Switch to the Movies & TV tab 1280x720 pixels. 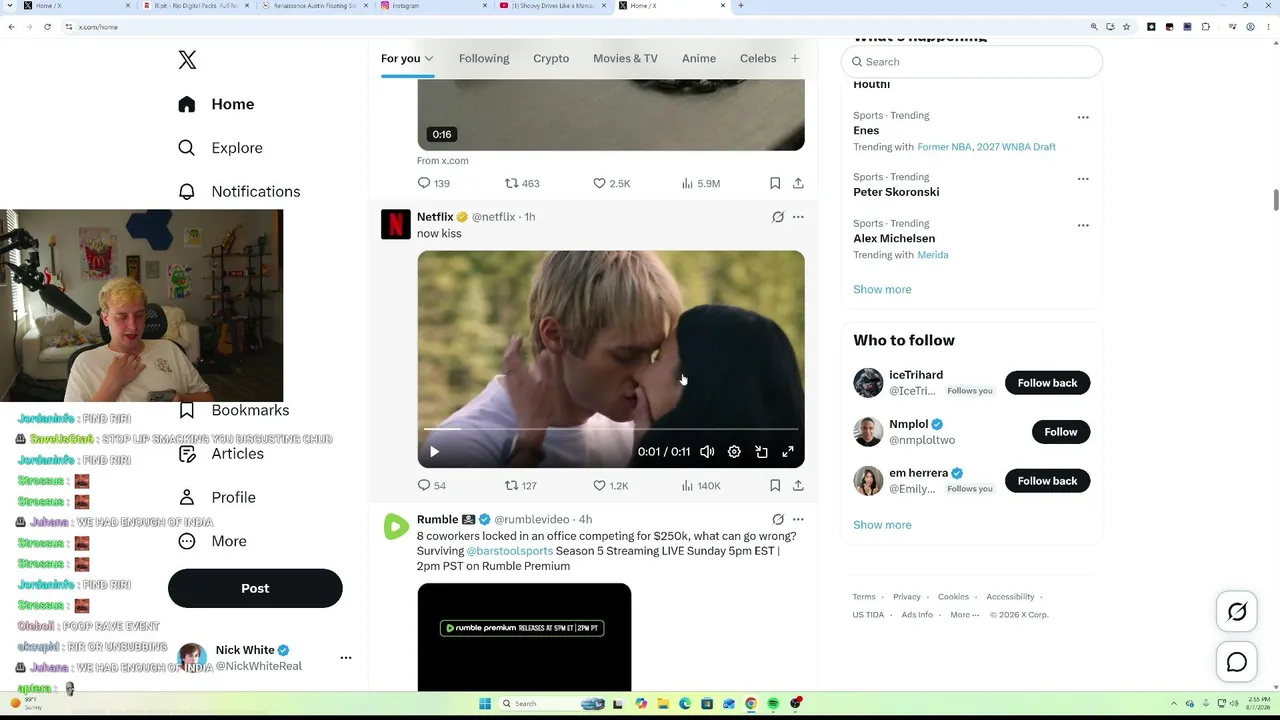pos(625,58)
